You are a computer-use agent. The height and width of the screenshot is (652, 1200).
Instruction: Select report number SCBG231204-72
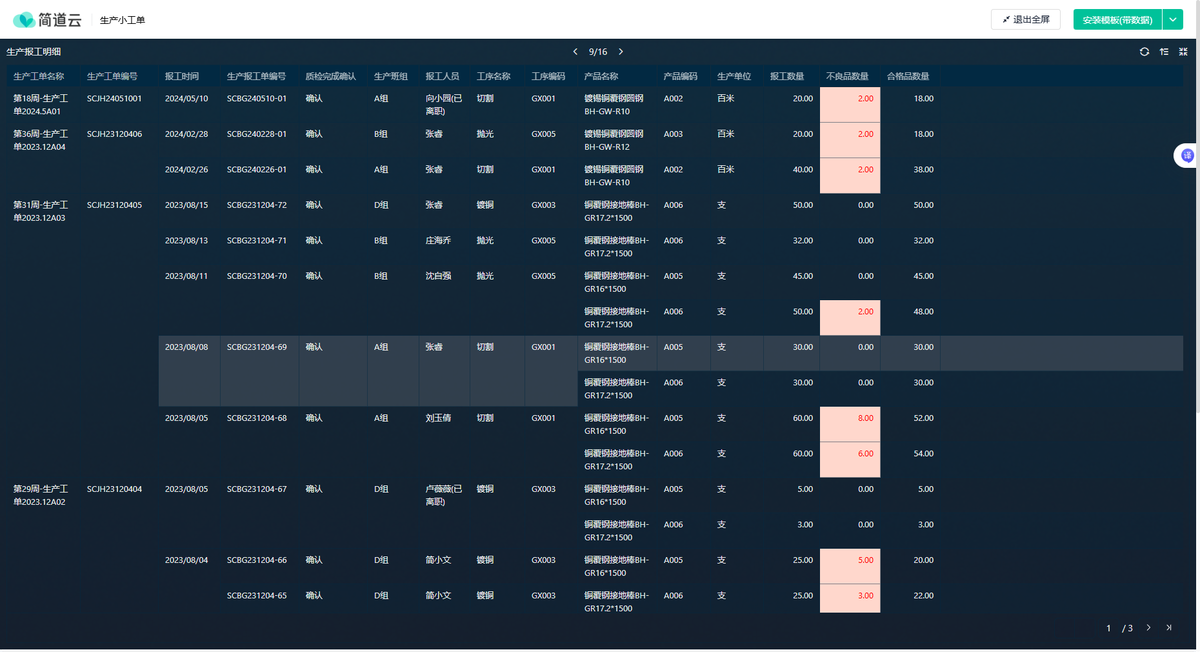point(257,205)
